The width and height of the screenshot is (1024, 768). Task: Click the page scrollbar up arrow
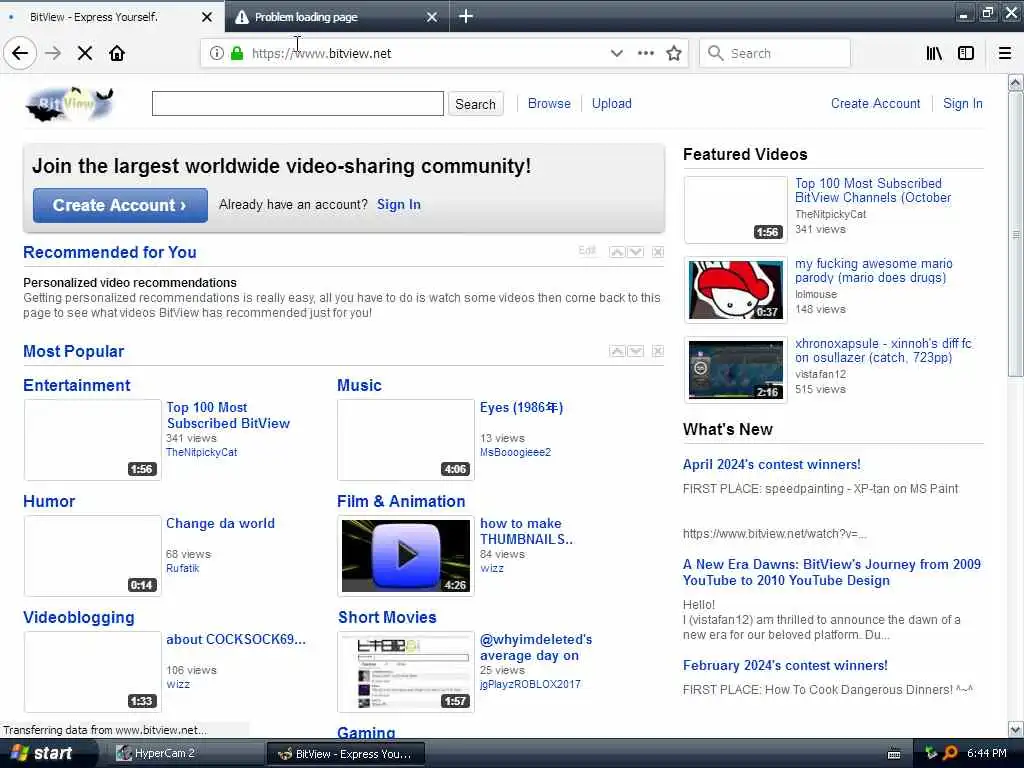(x=1016, y=83)
